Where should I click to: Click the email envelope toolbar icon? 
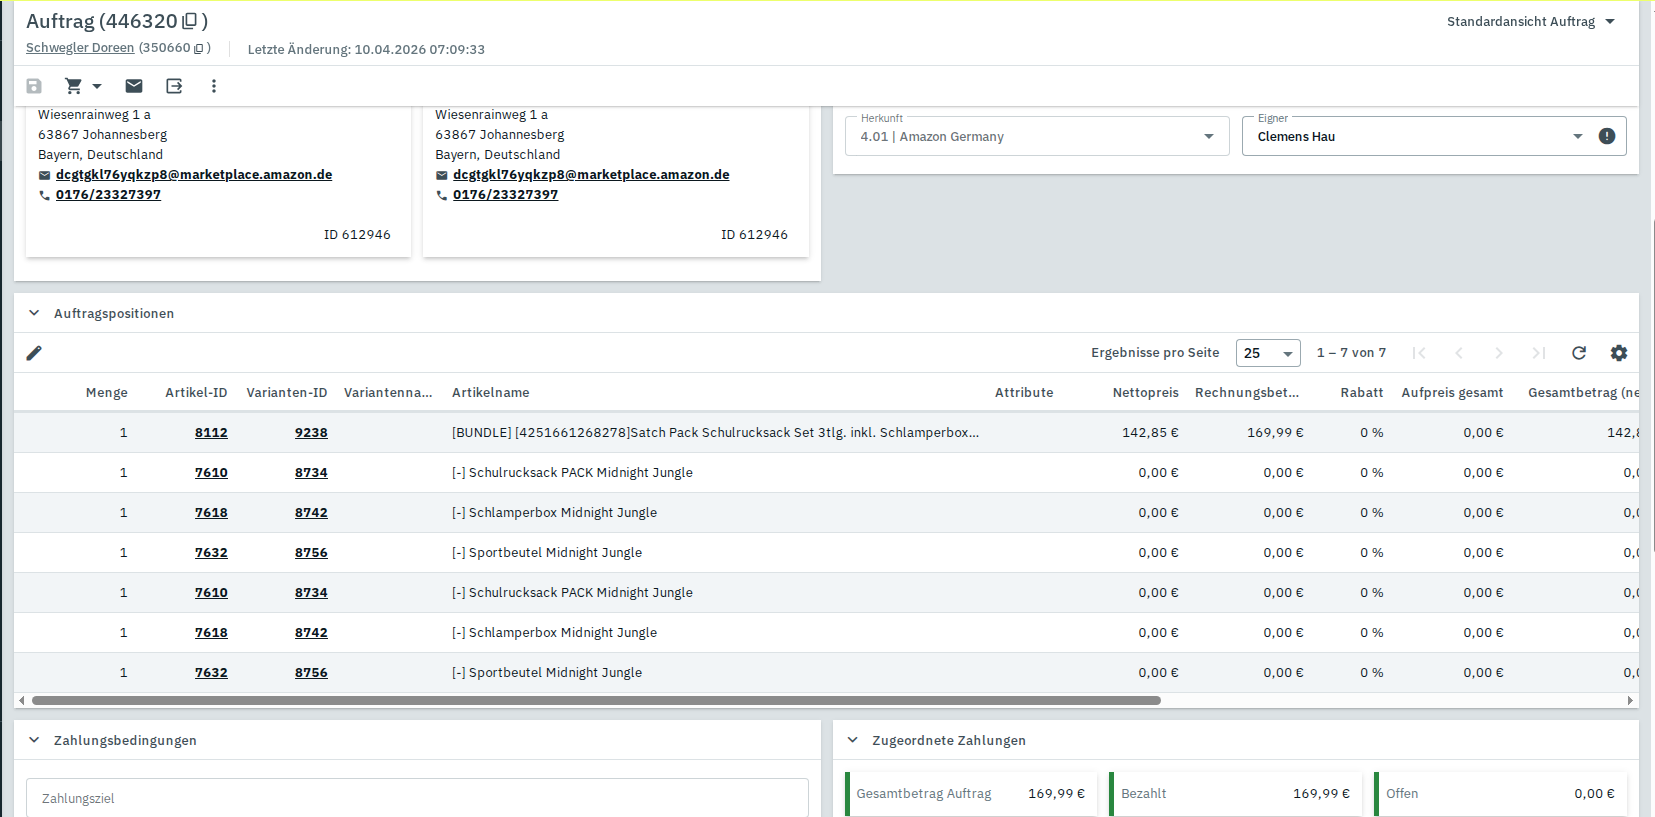(134, 86)
